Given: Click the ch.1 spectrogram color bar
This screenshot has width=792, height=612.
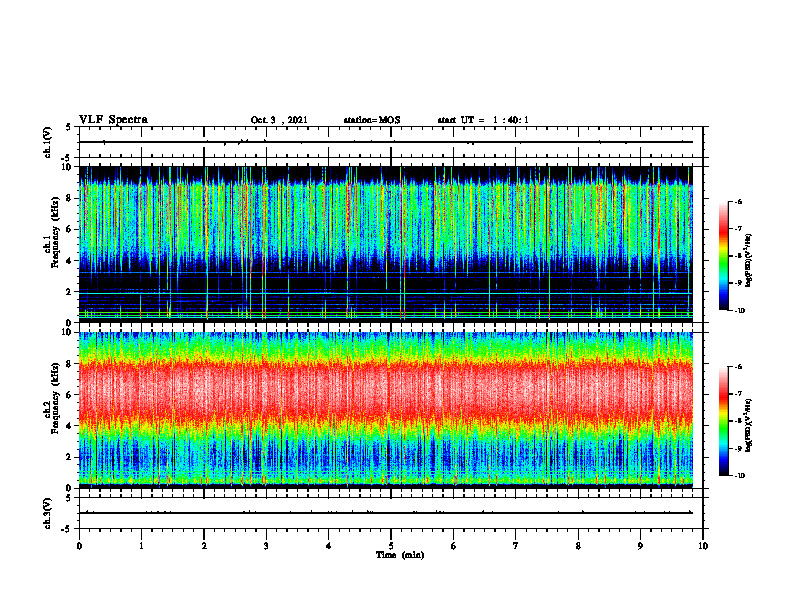Looking at the screenshot, I should [x=723, y=256].
